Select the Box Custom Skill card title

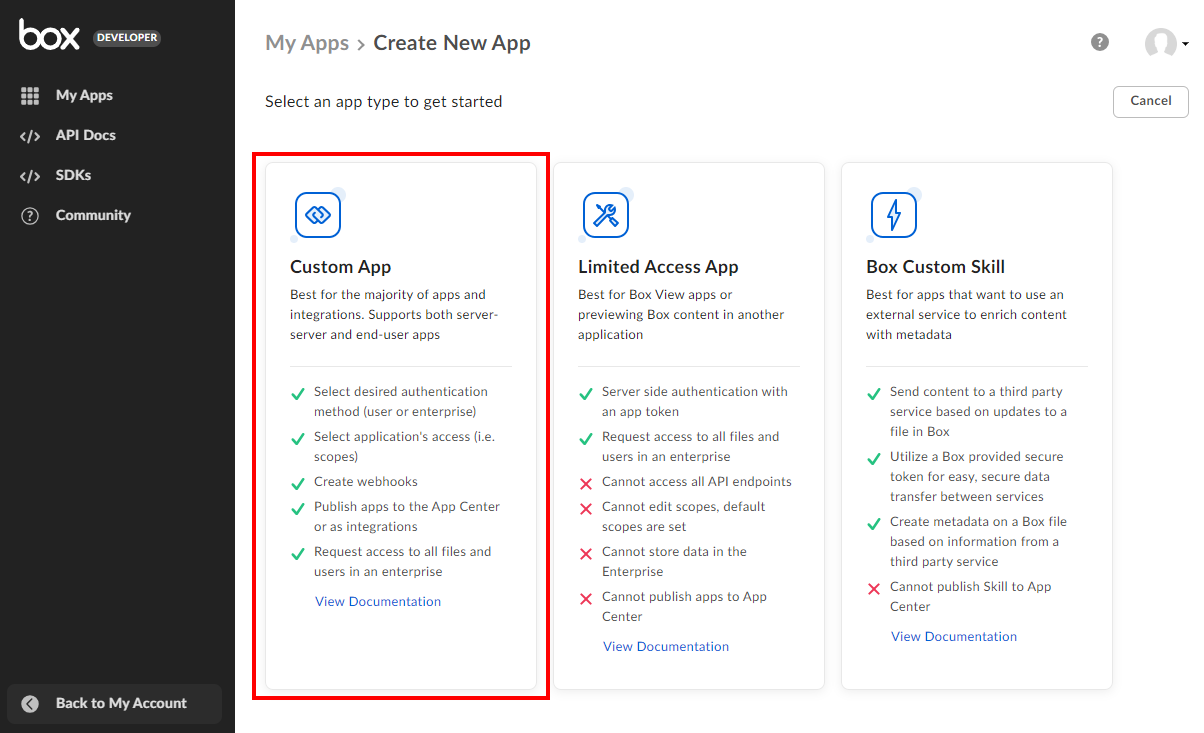point(935,267)
